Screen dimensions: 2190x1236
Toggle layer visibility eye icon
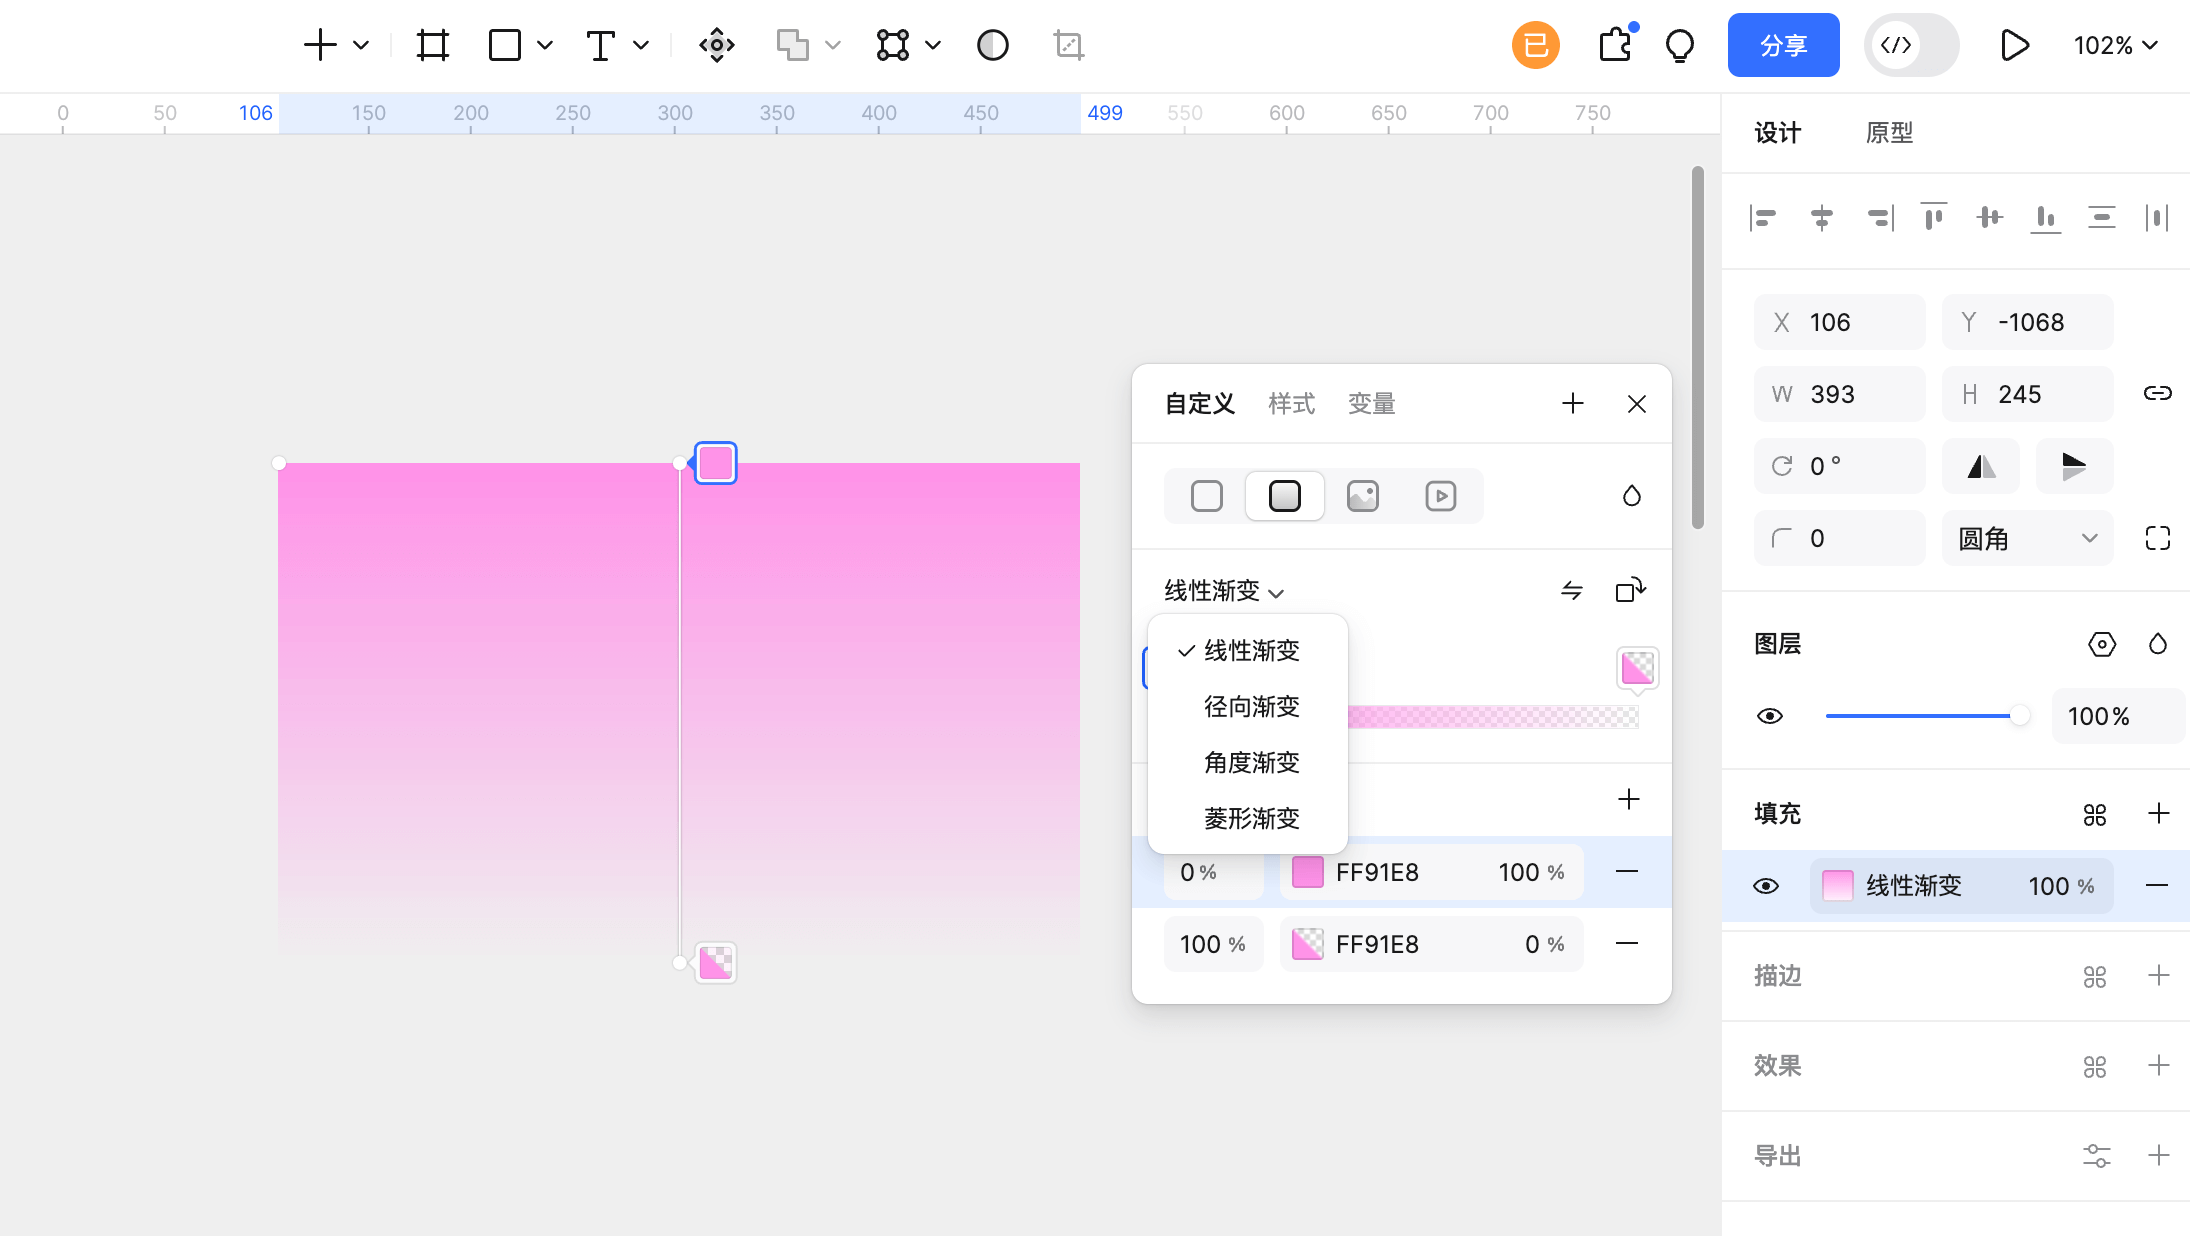[x=1769, y=716]
